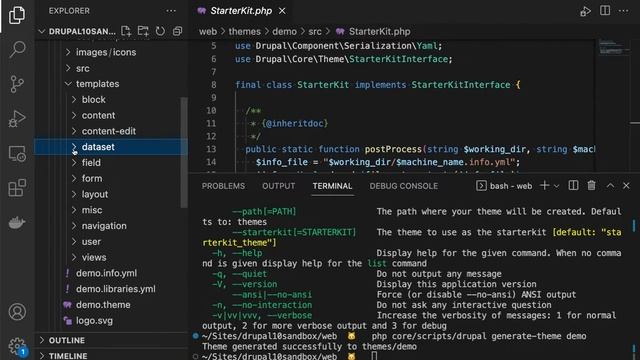The height and width of the screenshot is (360, 640).
Task: Expand the navigation folder
Action: tap(104, 226)
